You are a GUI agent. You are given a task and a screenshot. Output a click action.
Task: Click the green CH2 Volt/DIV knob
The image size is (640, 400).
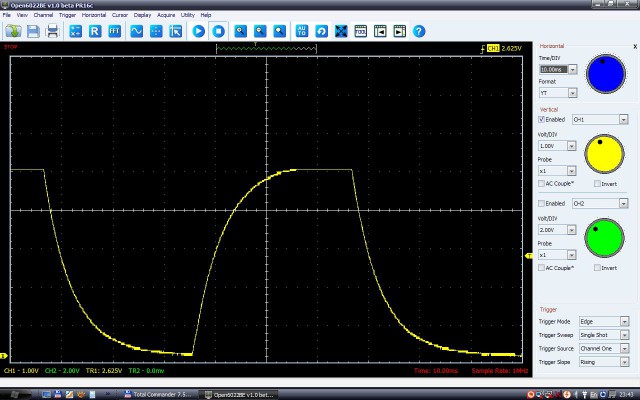coord(604,238)
